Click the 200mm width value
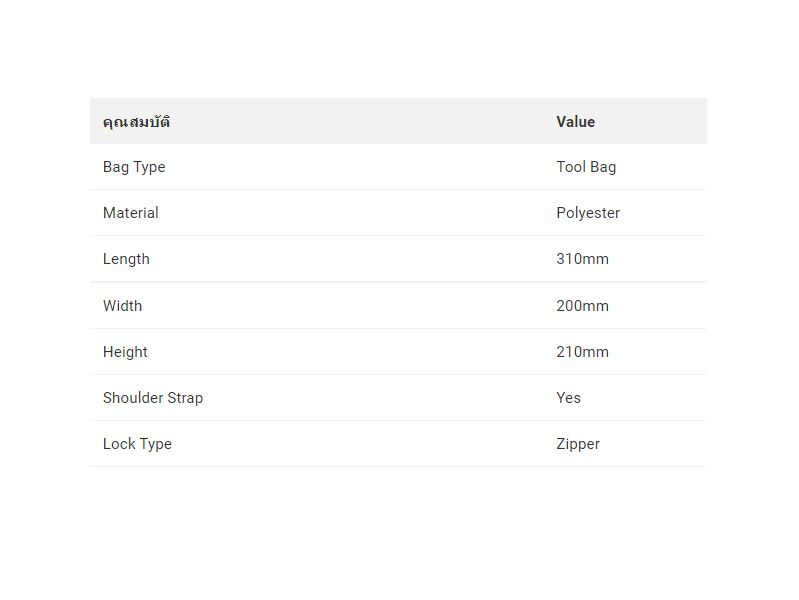This screenshot has width=799, height=600. coord(582,306)
